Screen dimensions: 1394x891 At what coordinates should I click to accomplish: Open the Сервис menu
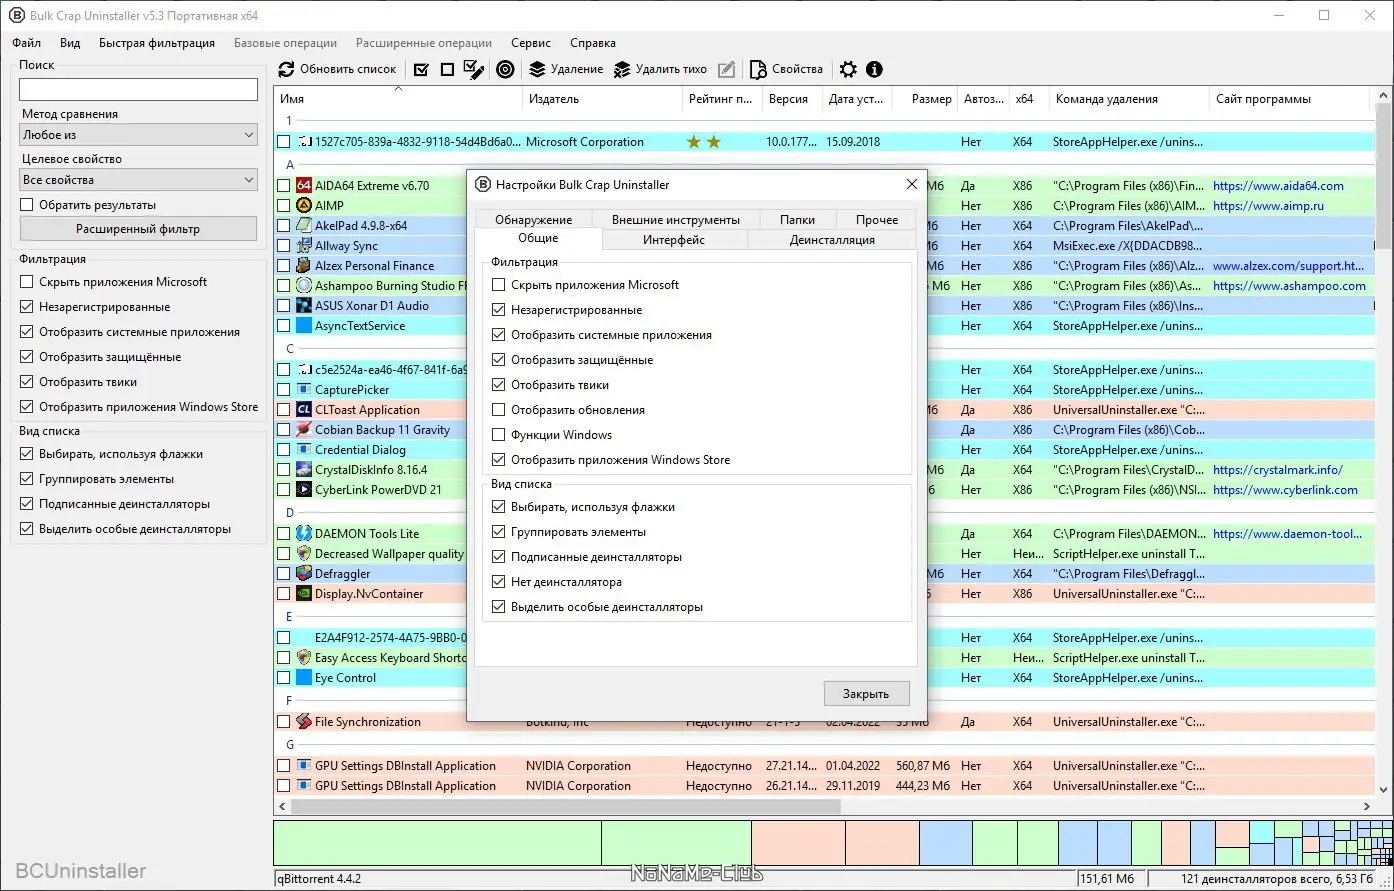[x=531, y=43]
